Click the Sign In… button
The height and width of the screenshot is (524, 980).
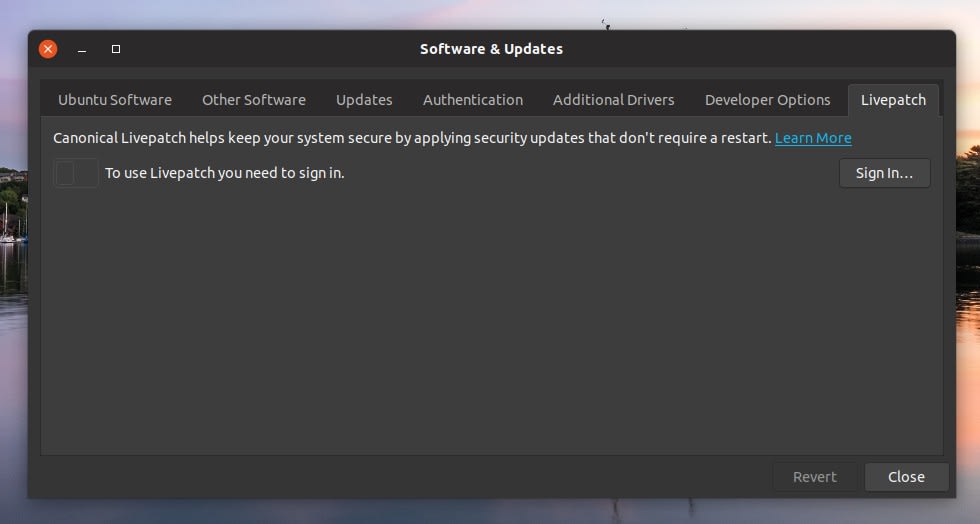884,173
